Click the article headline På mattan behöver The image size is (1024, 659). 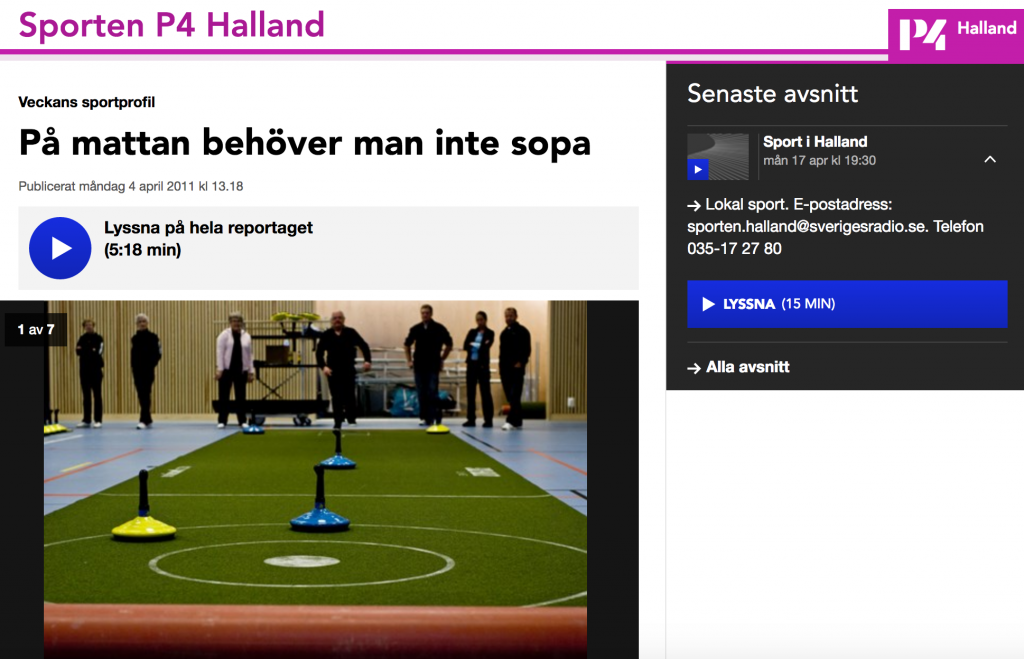[304, 143]
